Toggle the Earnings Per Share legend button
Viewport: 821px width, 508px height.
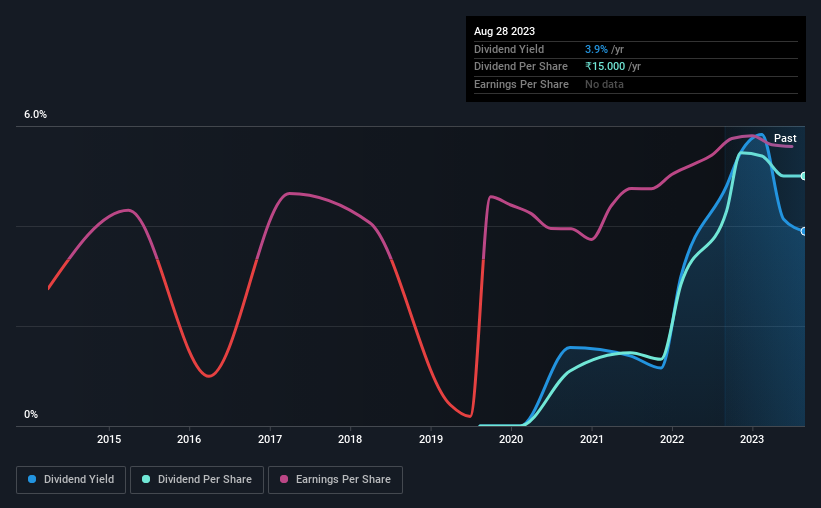click(336, 480)
